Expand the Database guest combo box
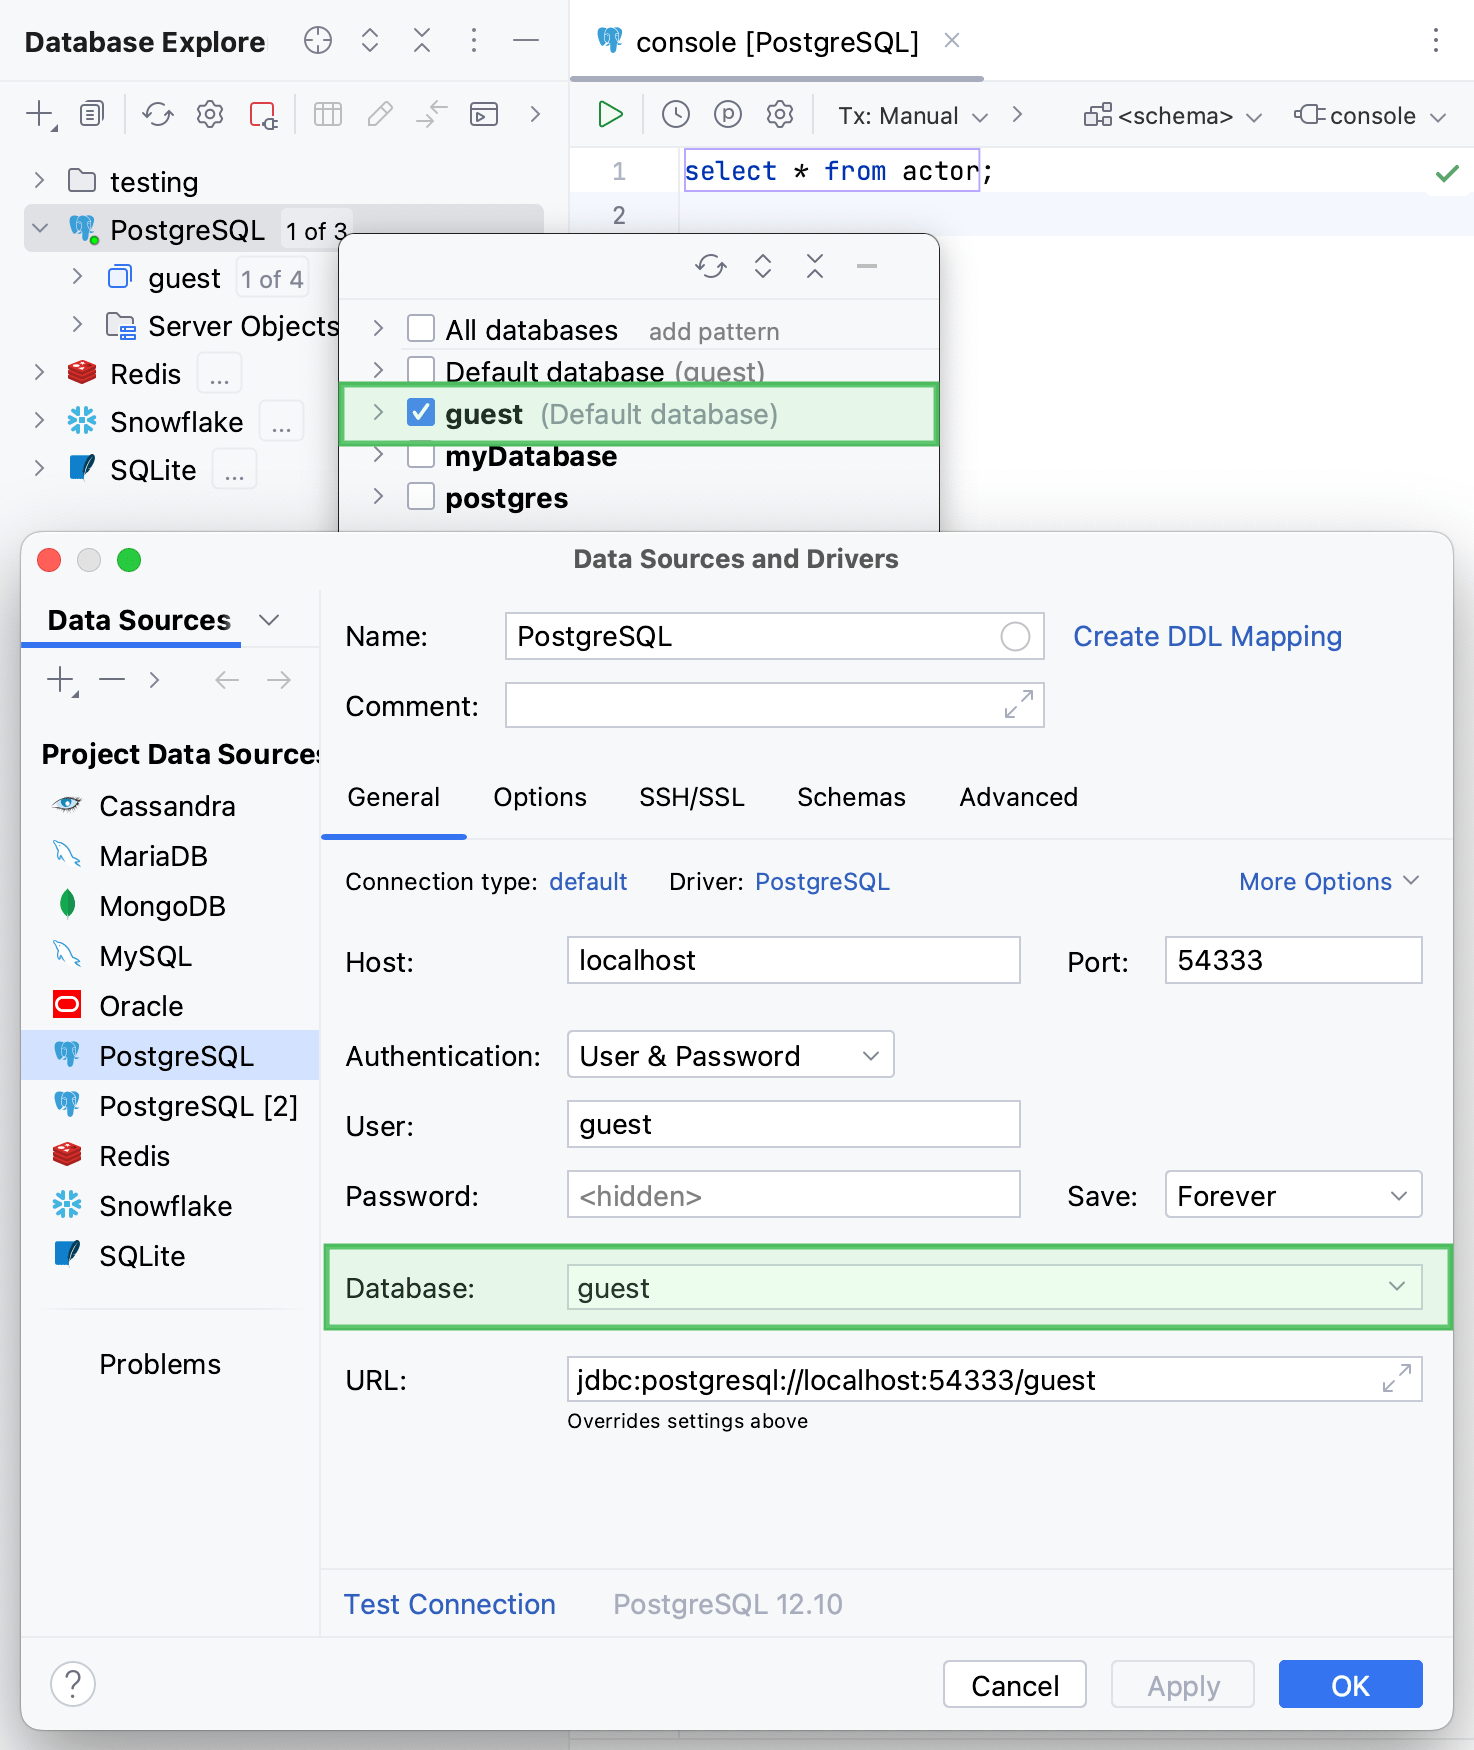 [1396, 1287]
